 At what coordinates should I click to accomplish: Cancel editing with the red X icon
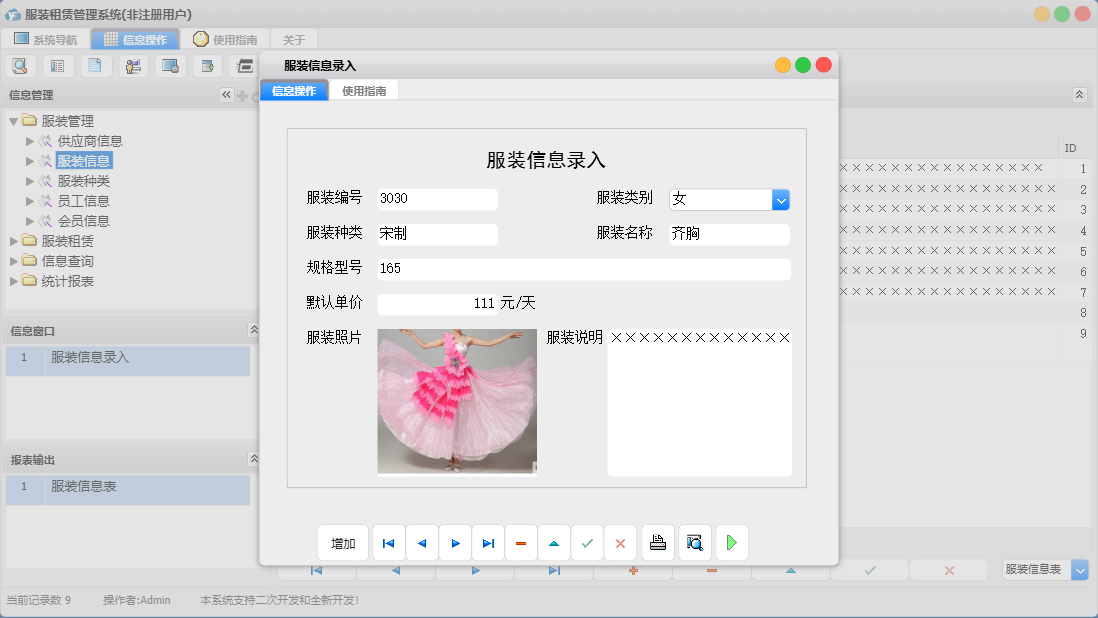pos(620,542)
